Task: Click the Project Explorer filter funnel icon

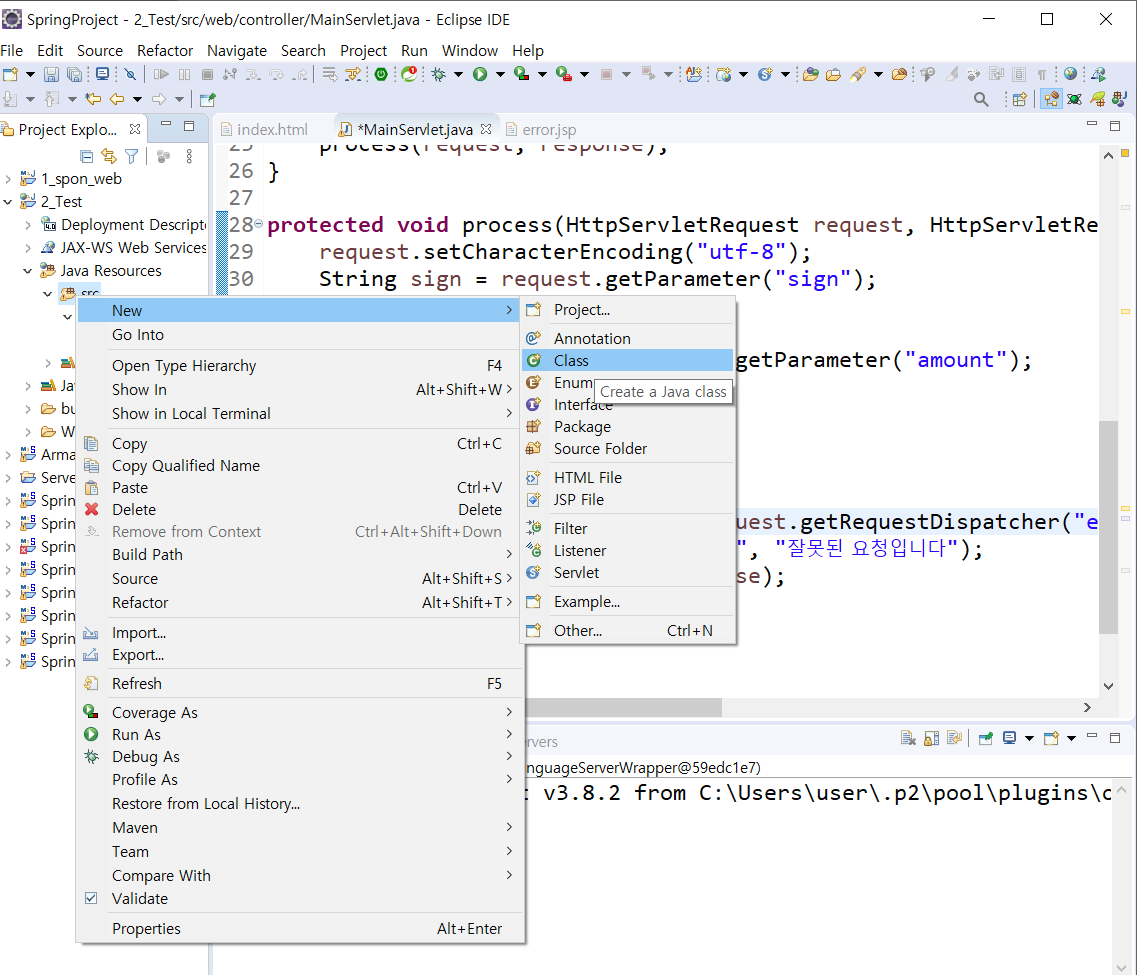Action: (131, 156)
